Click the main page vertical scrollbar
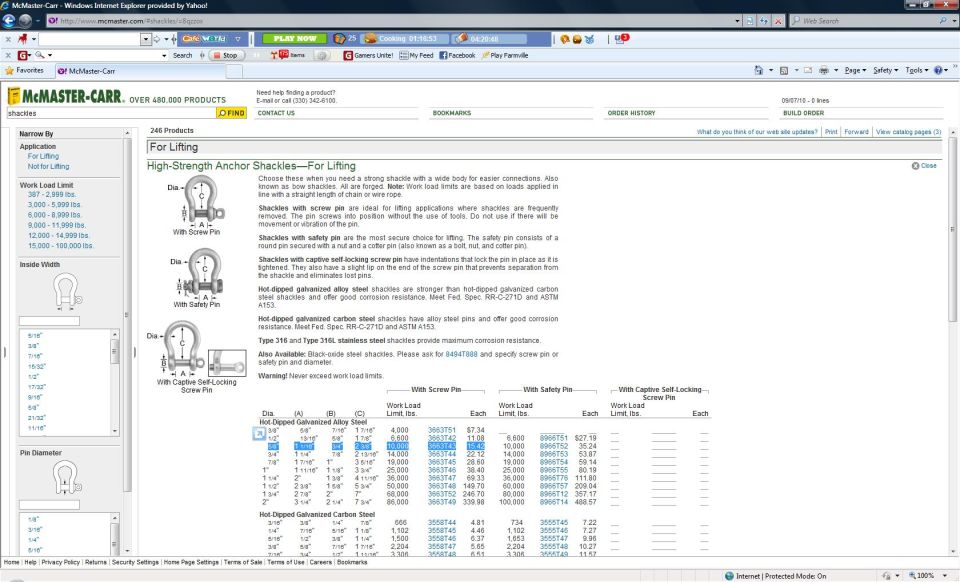This screenshot has height=582, width=960. click(953, 229)
